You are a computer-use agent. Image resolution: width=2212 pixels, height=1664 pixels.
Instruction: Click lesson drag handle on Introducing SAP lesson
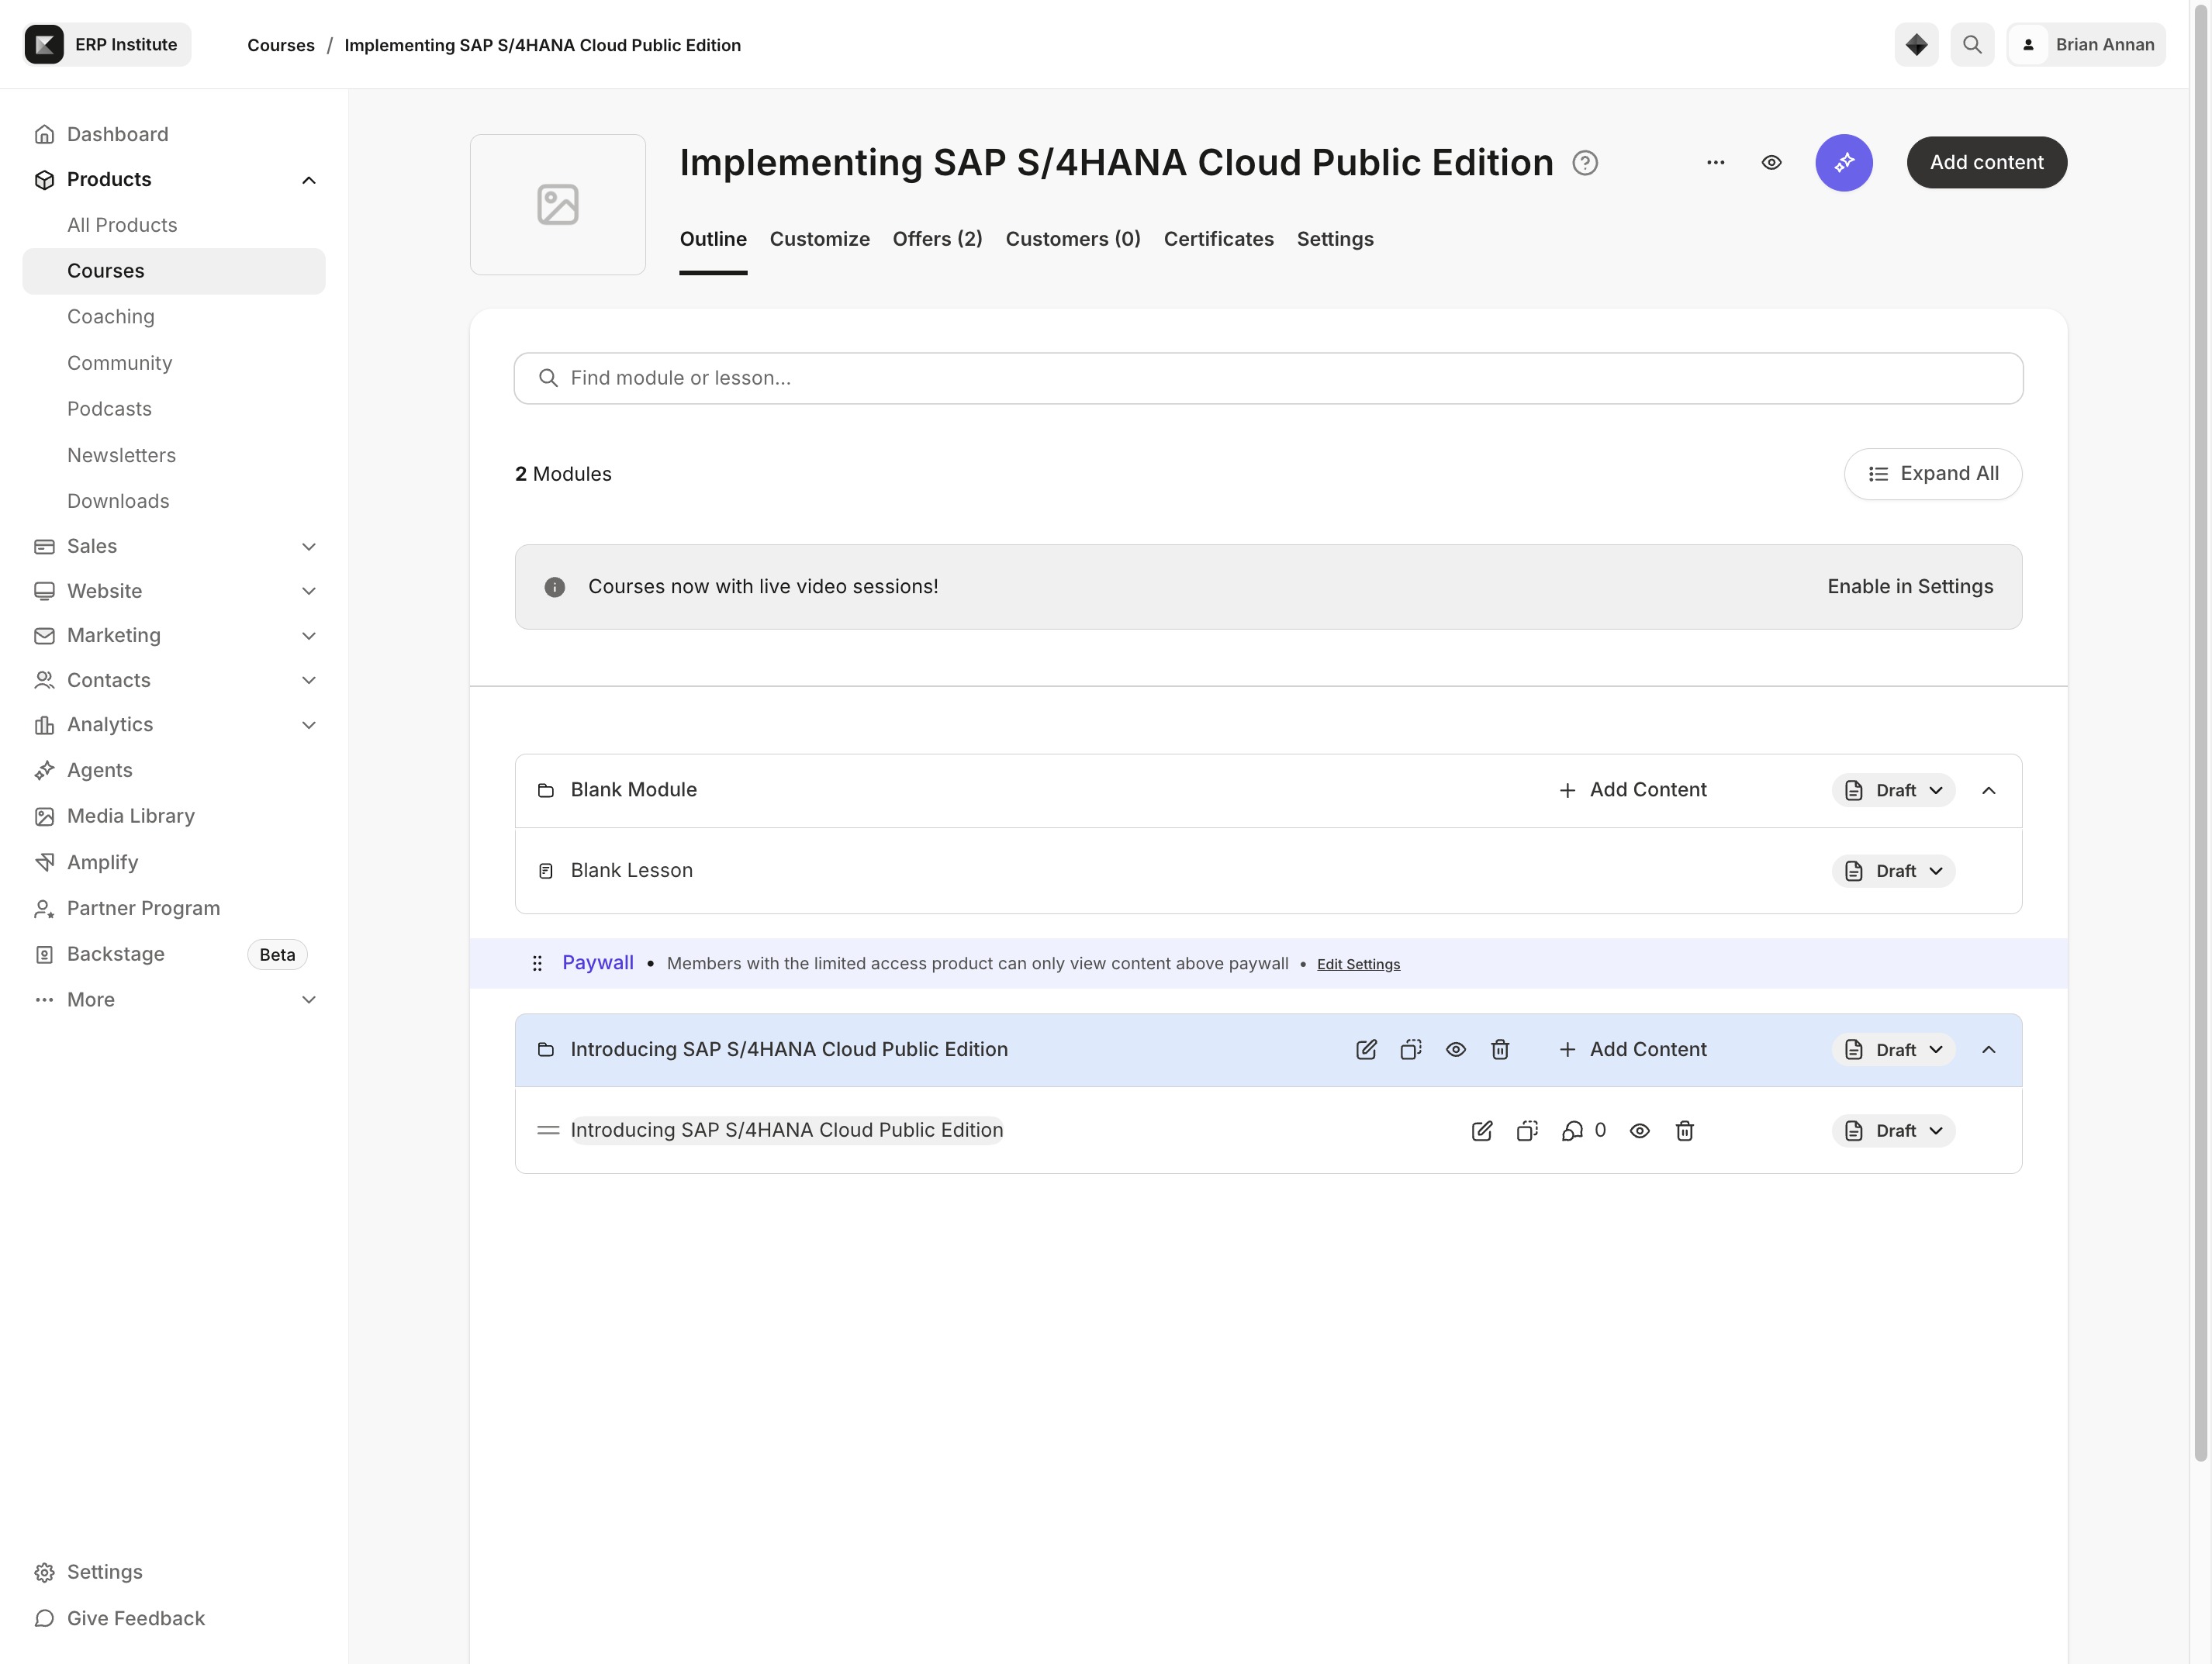tap(548, 1130)
